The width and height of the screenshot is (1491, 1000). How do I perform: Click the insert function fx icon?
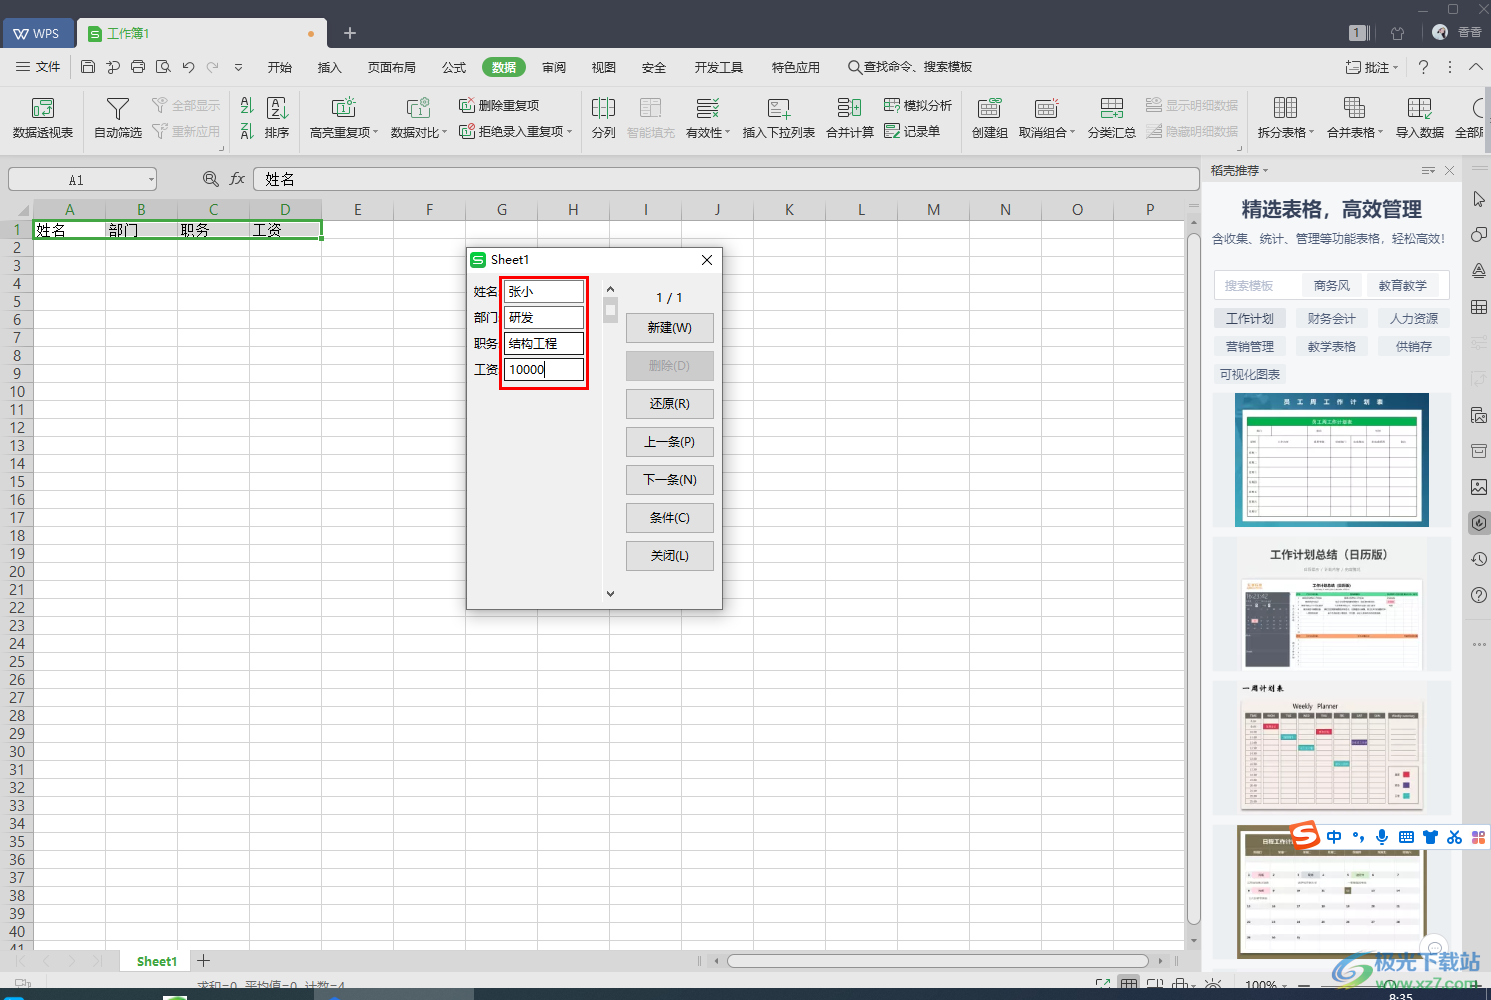point(237,179)
